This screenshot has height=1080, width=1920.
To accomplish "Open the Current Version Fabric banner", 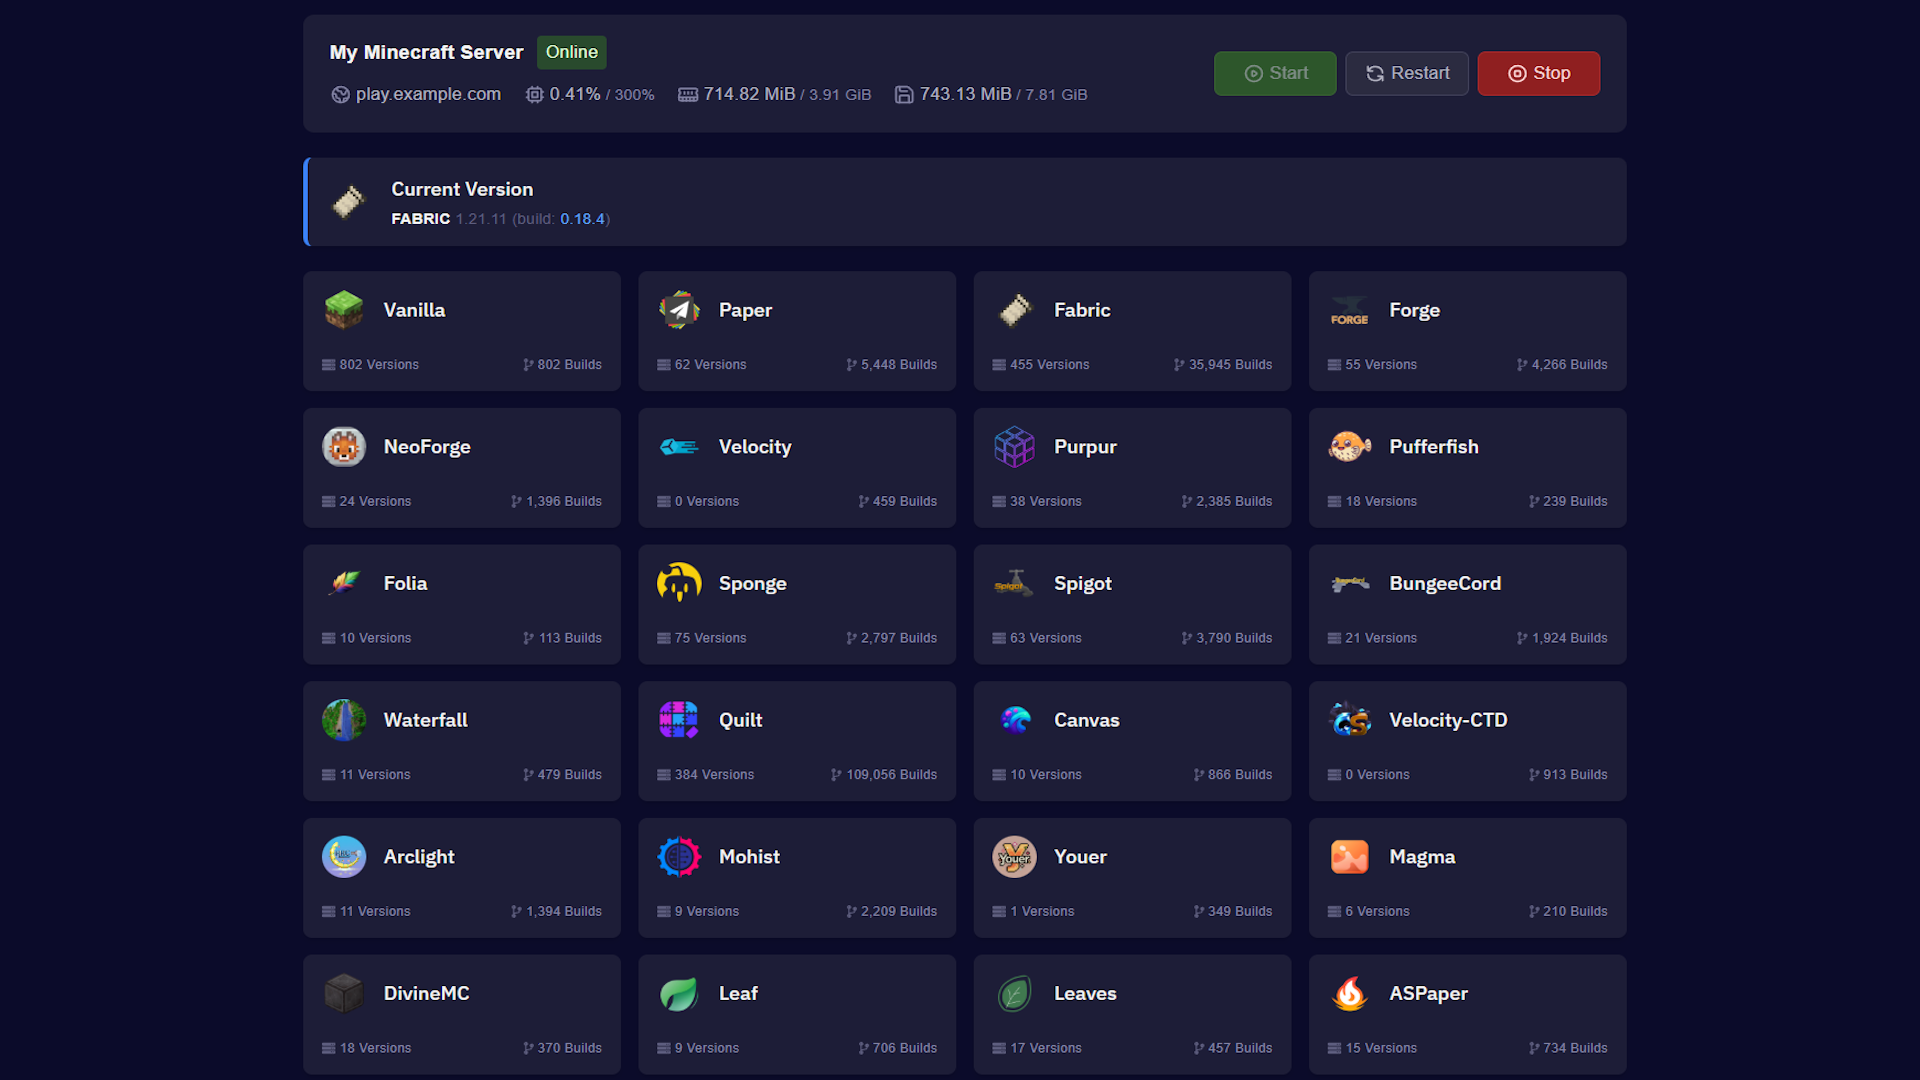I will [965, 202].
